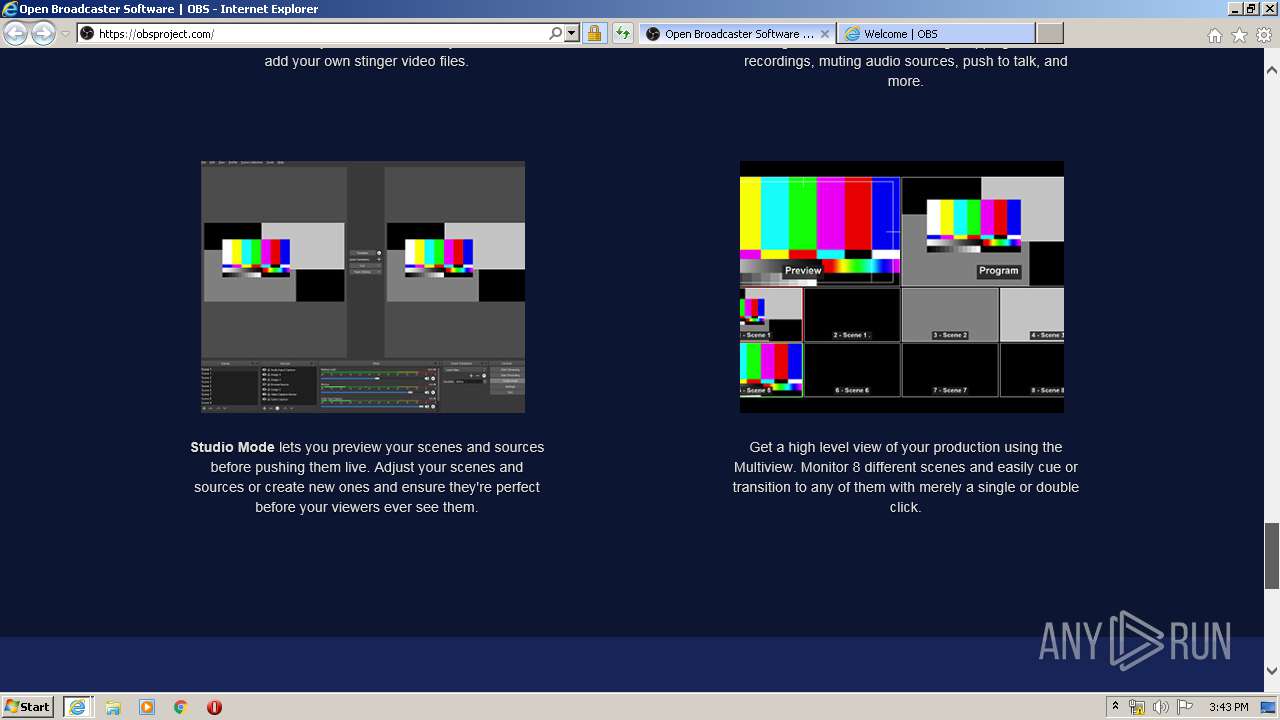Go forward with the browser Forward arrow

click(x=43, y=33)
